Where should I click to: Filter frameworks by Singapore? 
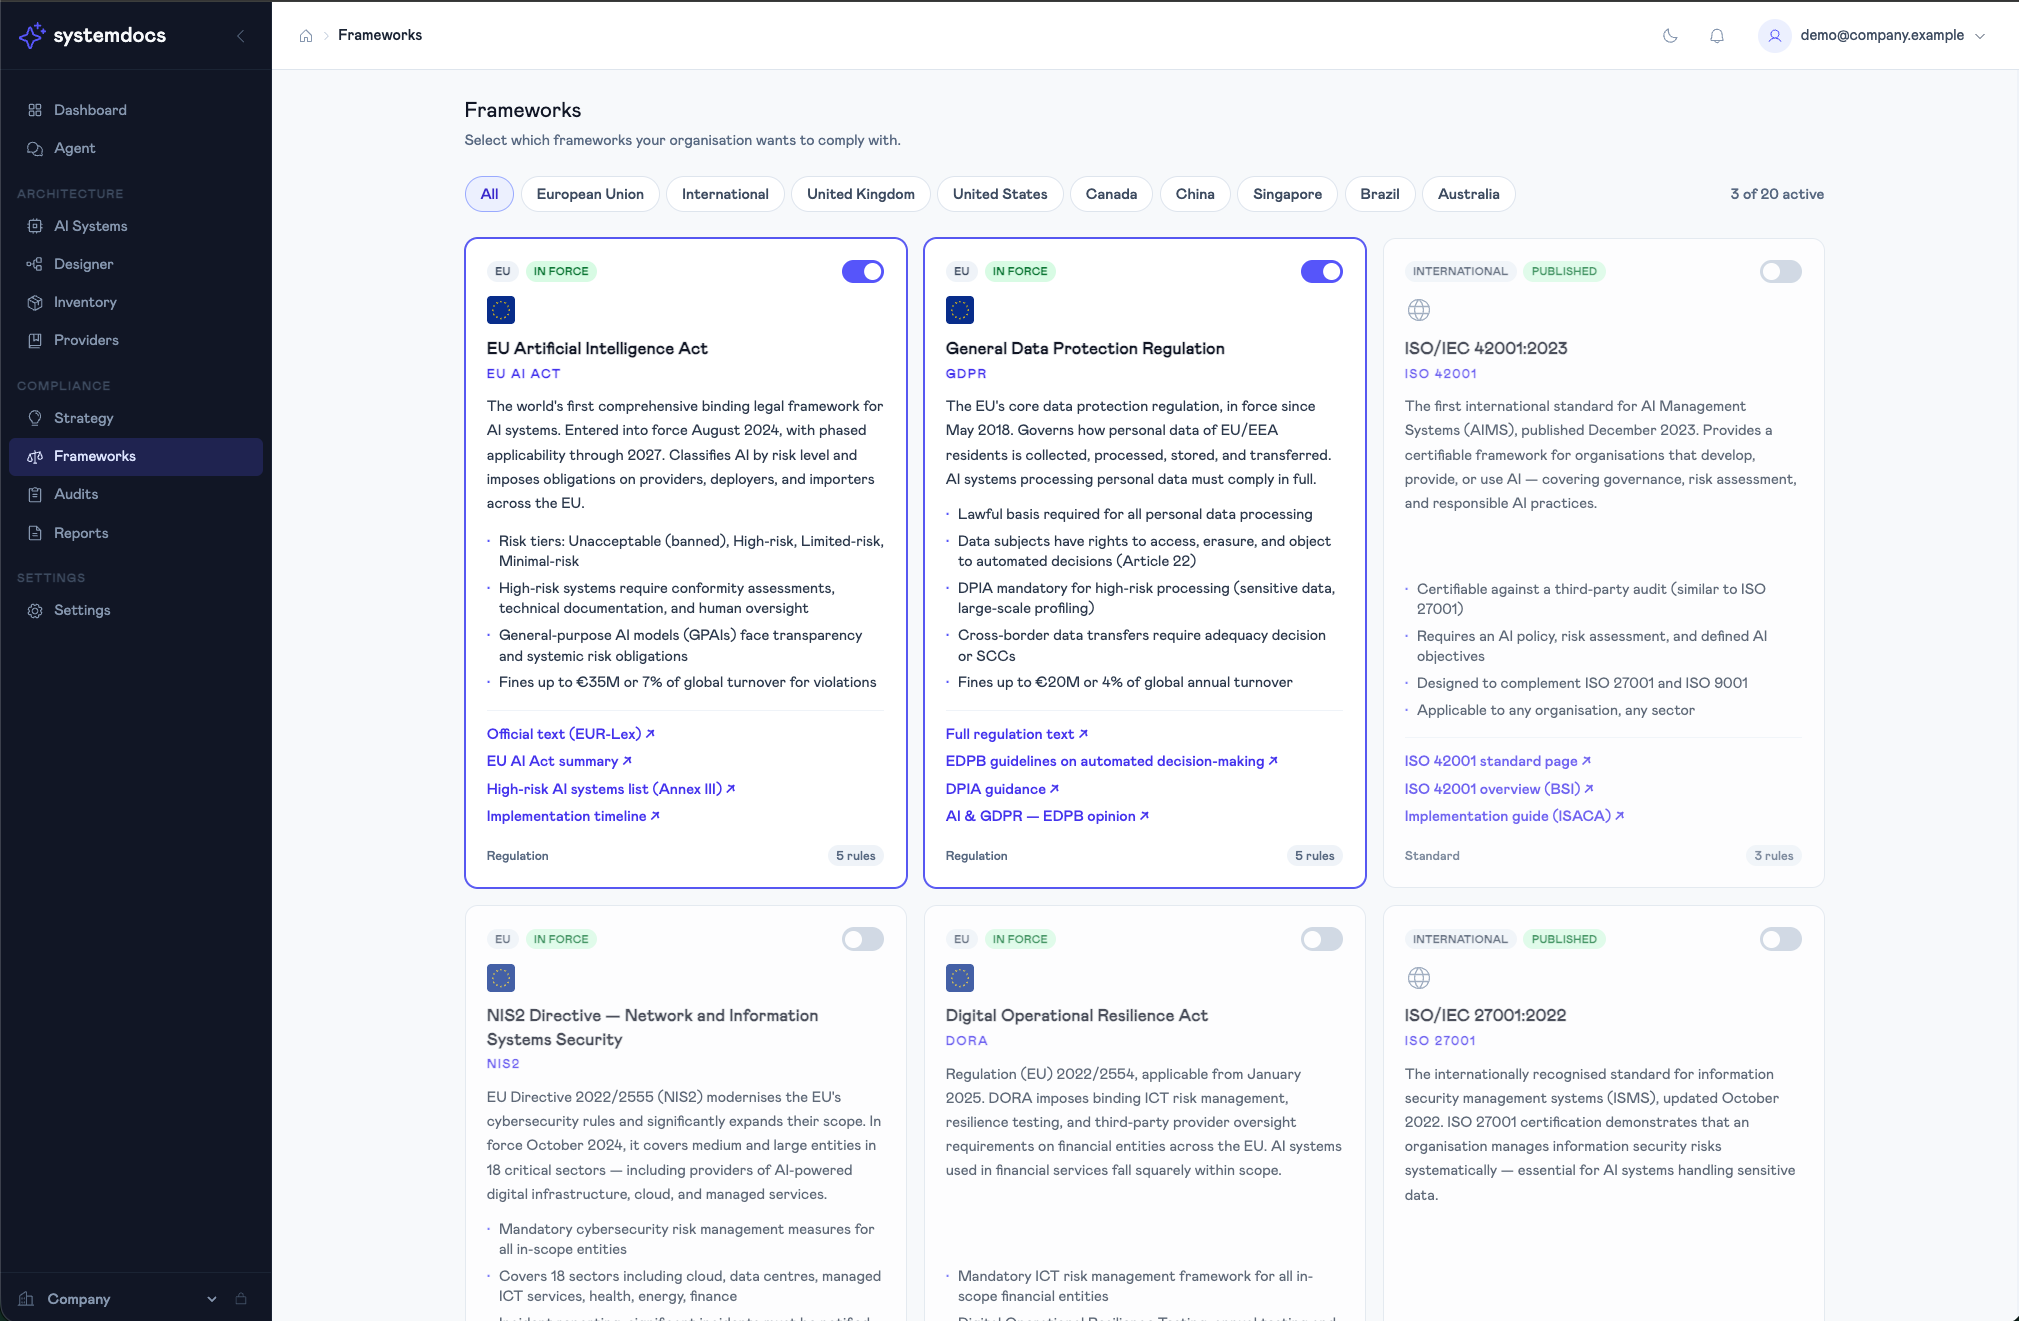pyautogui.click(x=1287, y=194)
